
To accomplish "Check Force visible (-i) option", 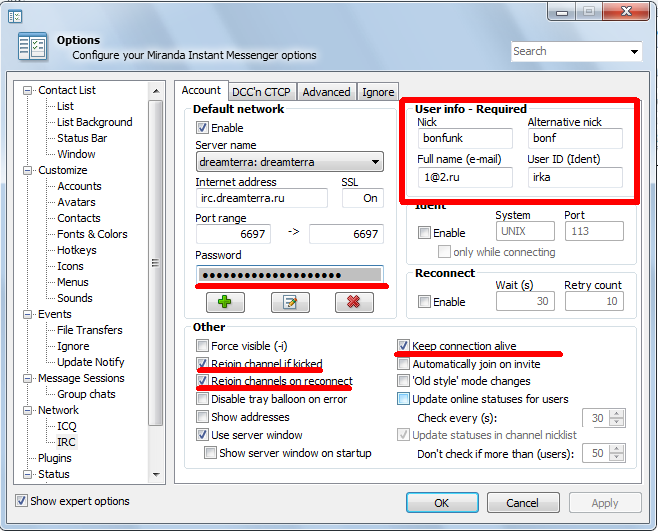I will [202, 345].
